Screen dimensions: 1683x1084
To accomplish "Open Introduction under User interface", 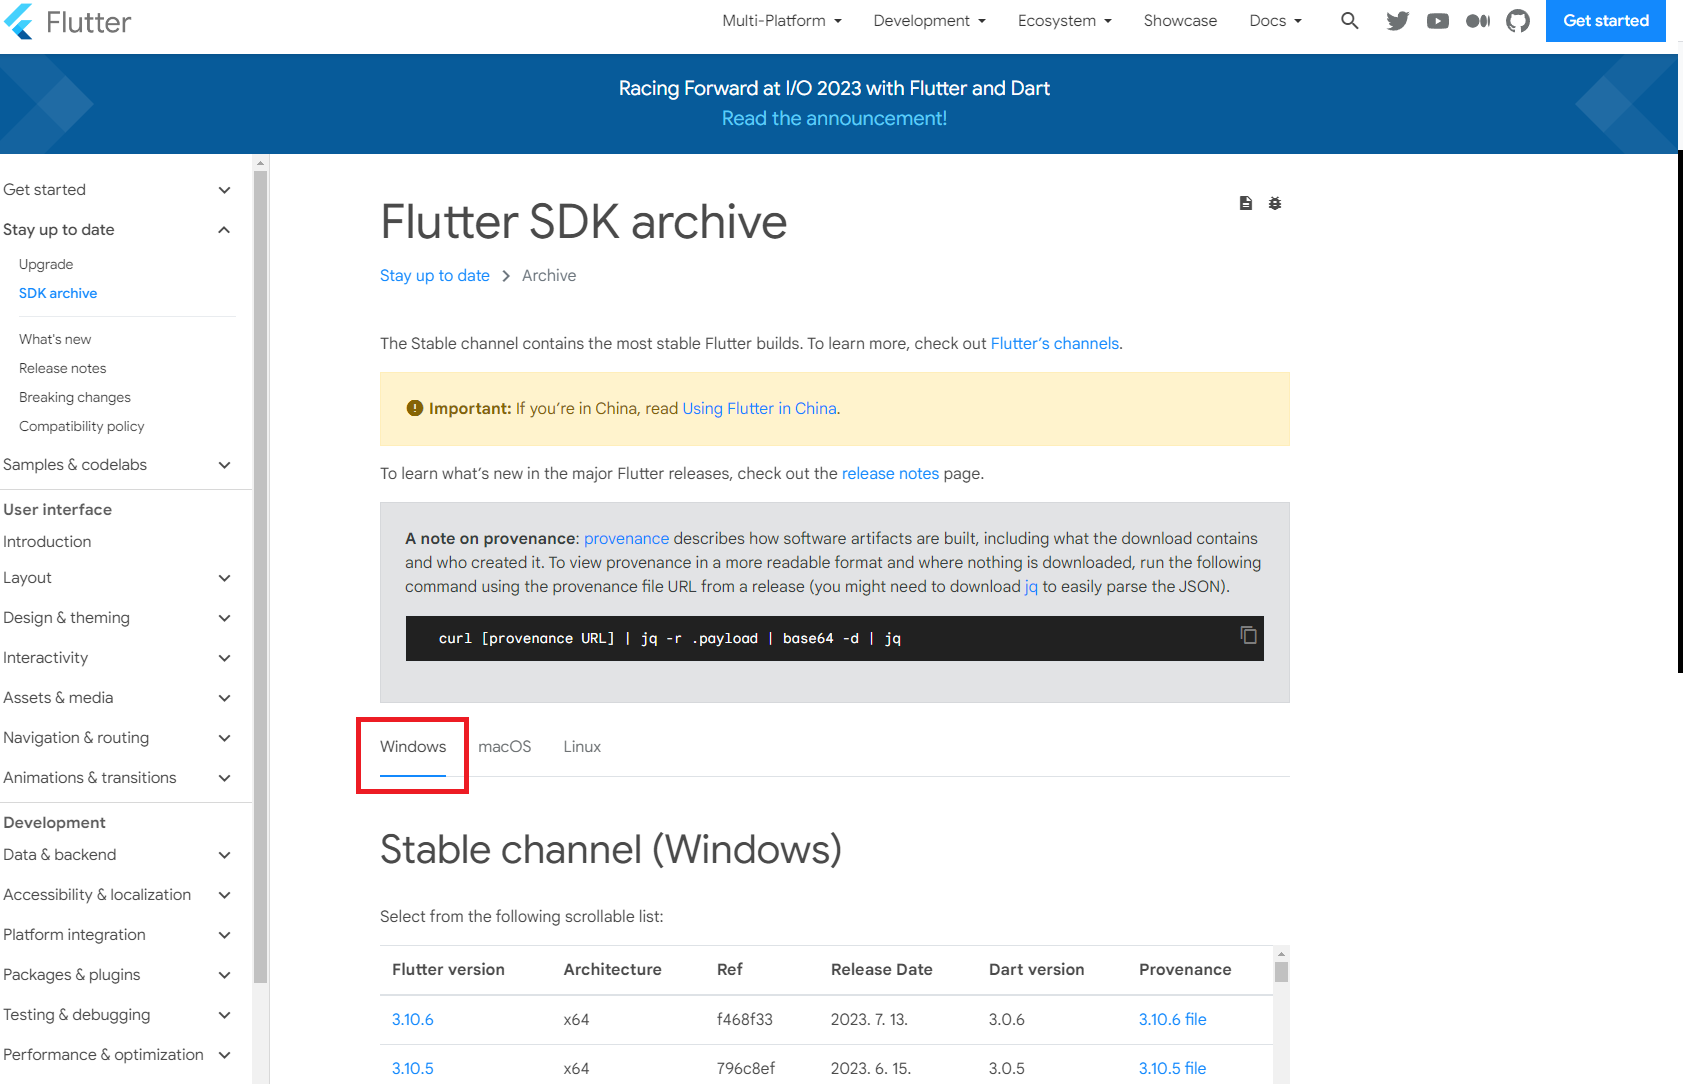I will click(x=47, y=542).
